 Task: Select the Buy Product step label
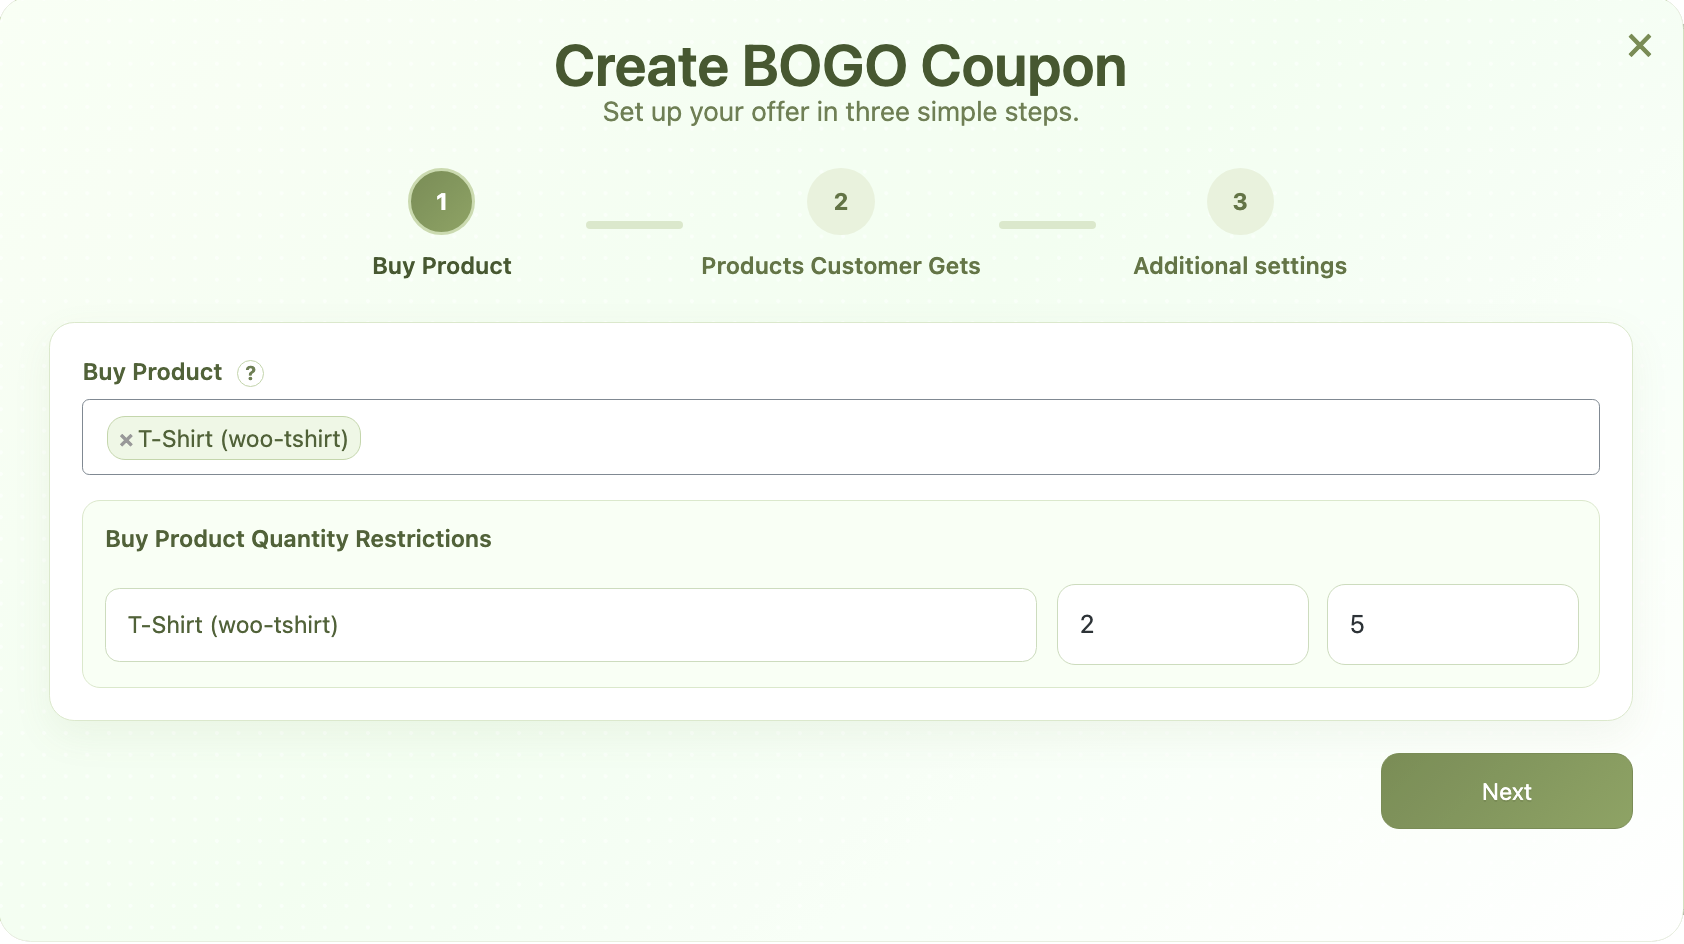click(441, 266)
